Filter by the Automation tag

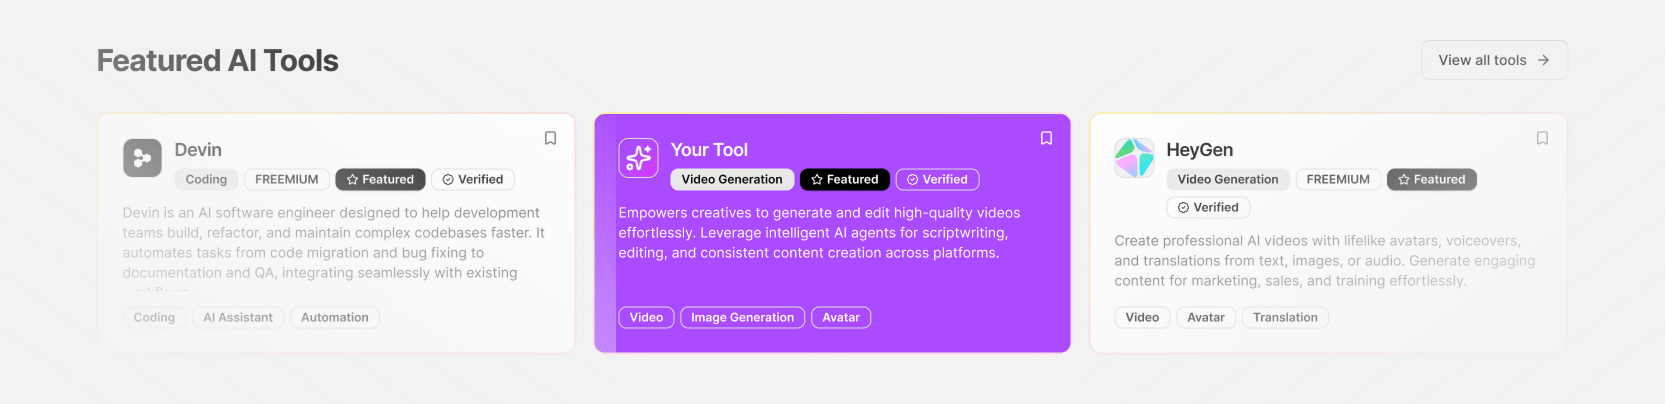(335, 318)
